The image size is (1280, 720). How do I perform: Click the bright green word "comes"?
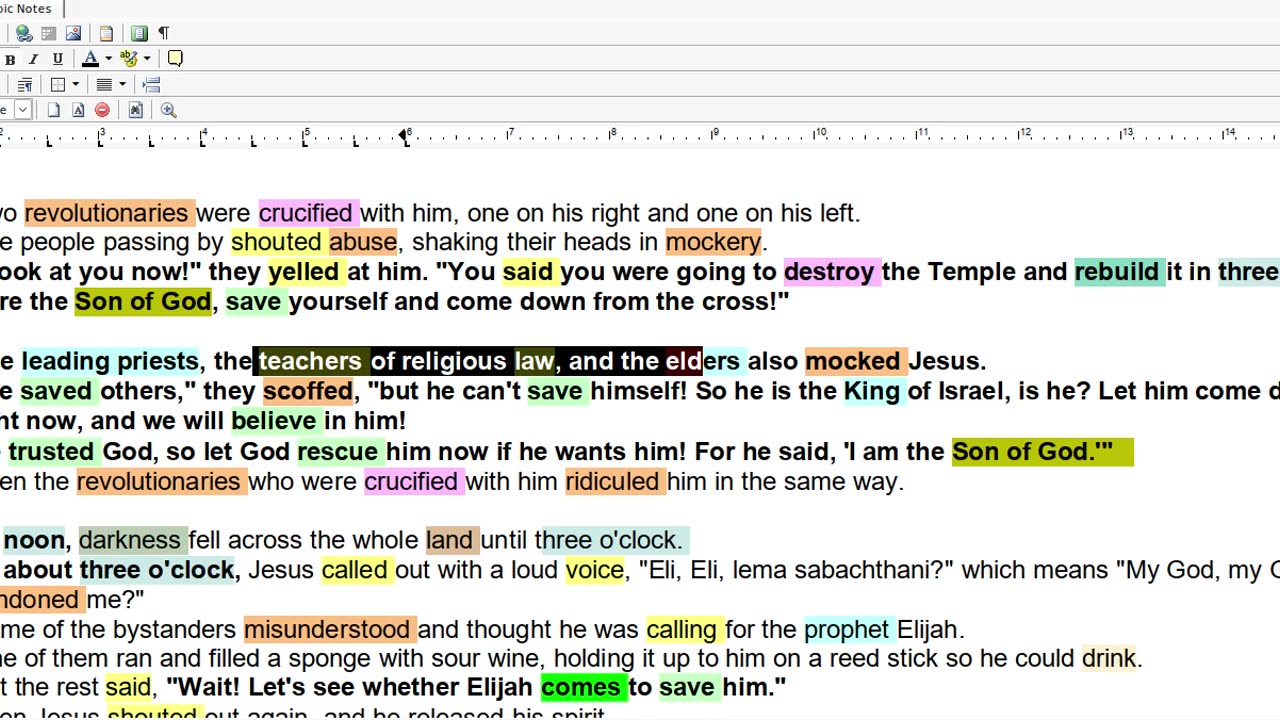(x=581, y=687)
